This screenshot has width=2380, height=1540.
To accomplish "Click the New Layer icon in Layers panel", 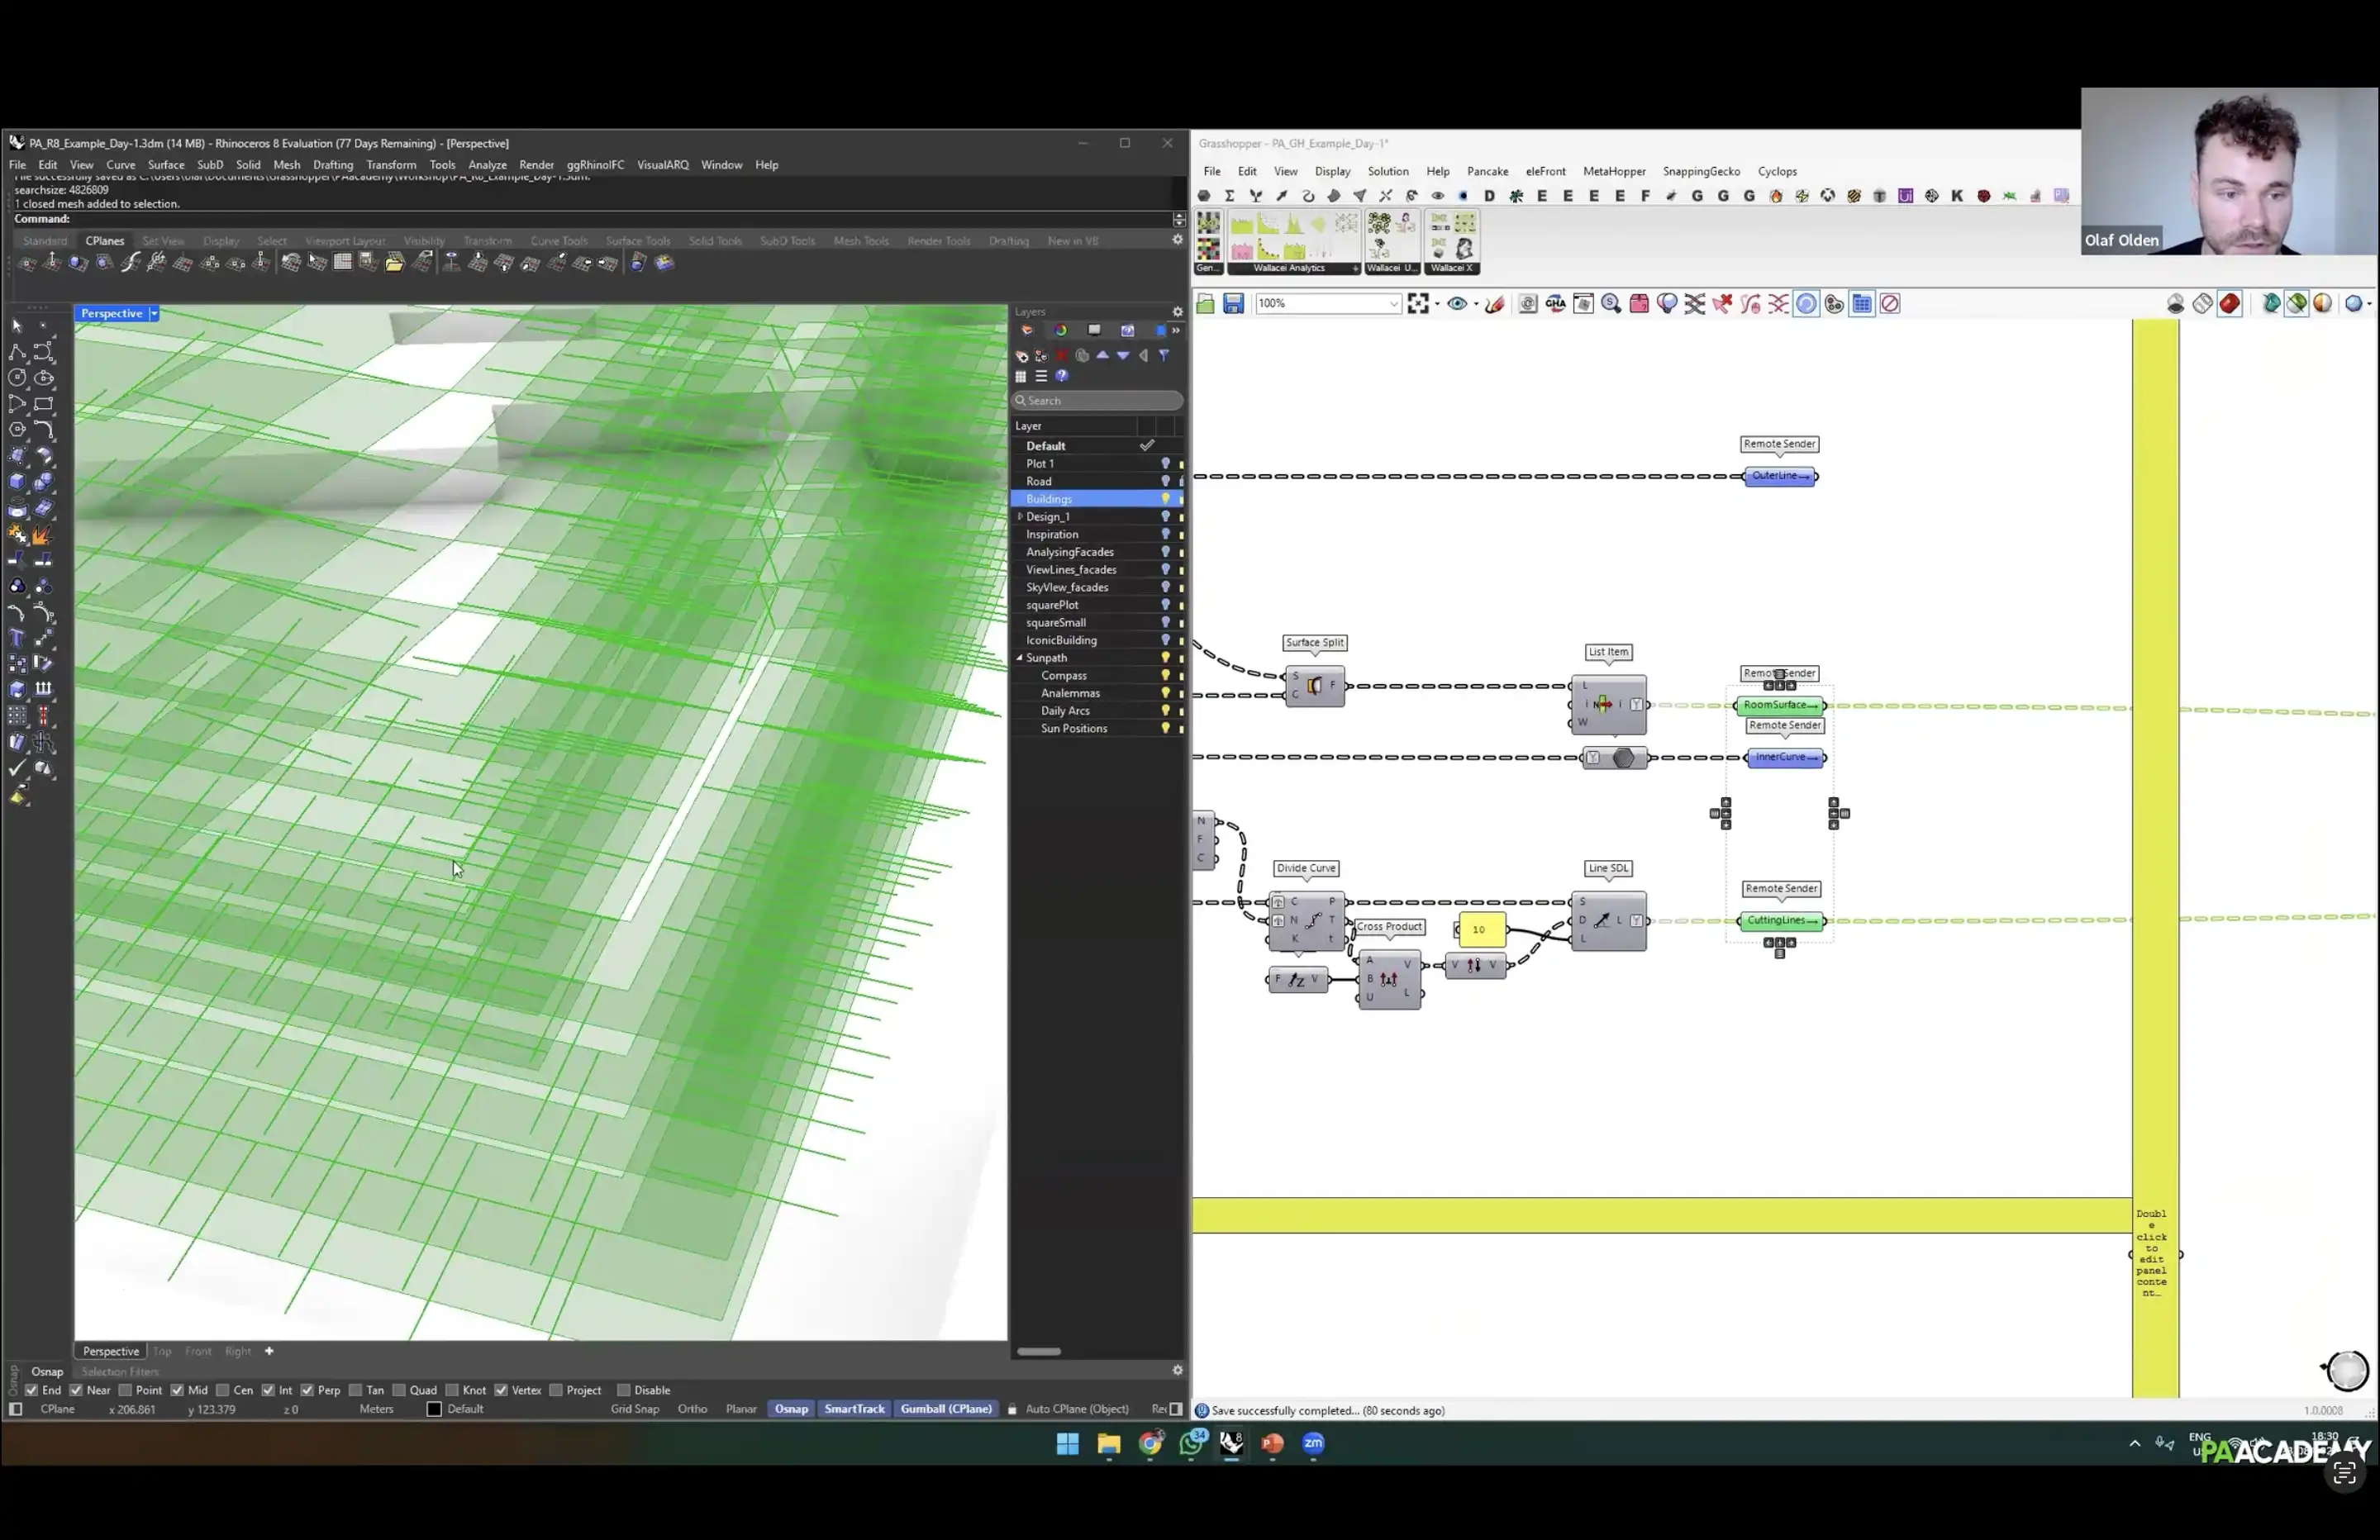I will [x=1021, y=356].
